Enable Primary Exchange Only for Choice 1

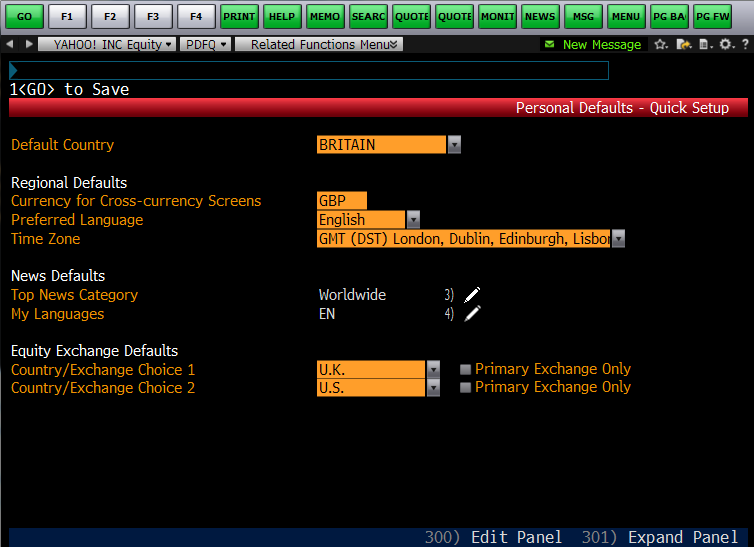tap(465, 369)
